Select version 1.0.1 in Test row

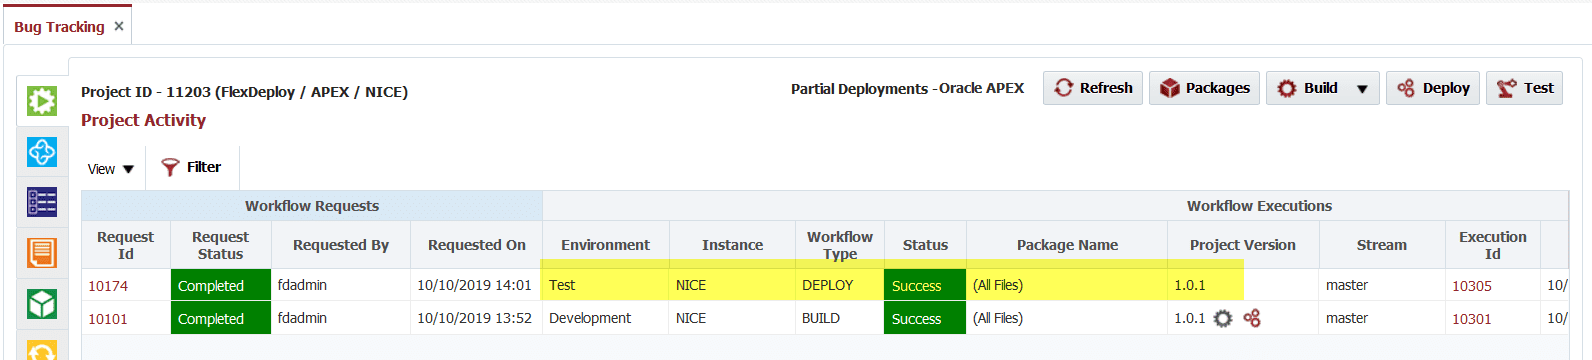(x=1190, y=285)
